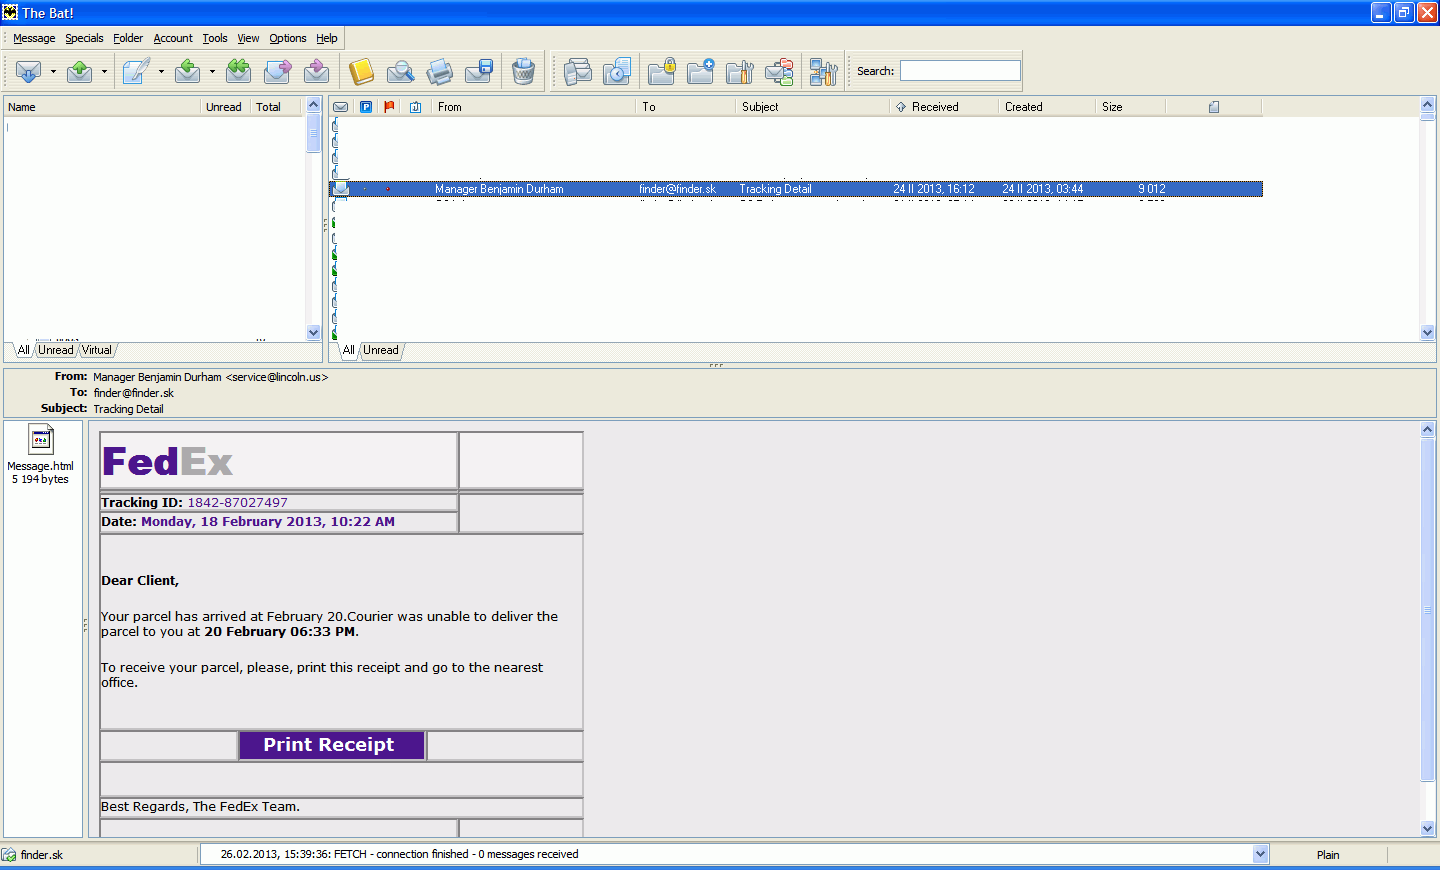
Task: Open the Message menu
Action: click(x=34, y=38)
